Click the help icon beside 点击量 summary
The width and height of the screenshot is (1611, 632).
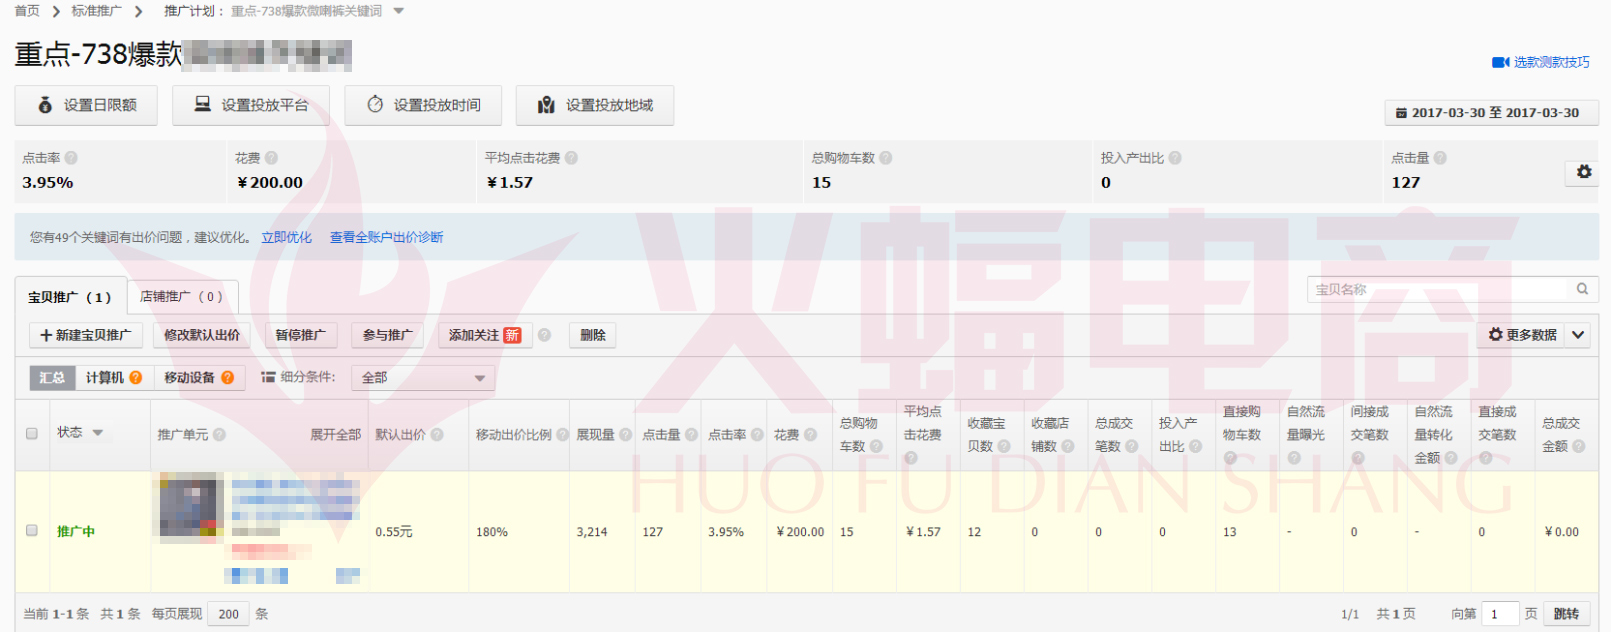point(1440,158)
